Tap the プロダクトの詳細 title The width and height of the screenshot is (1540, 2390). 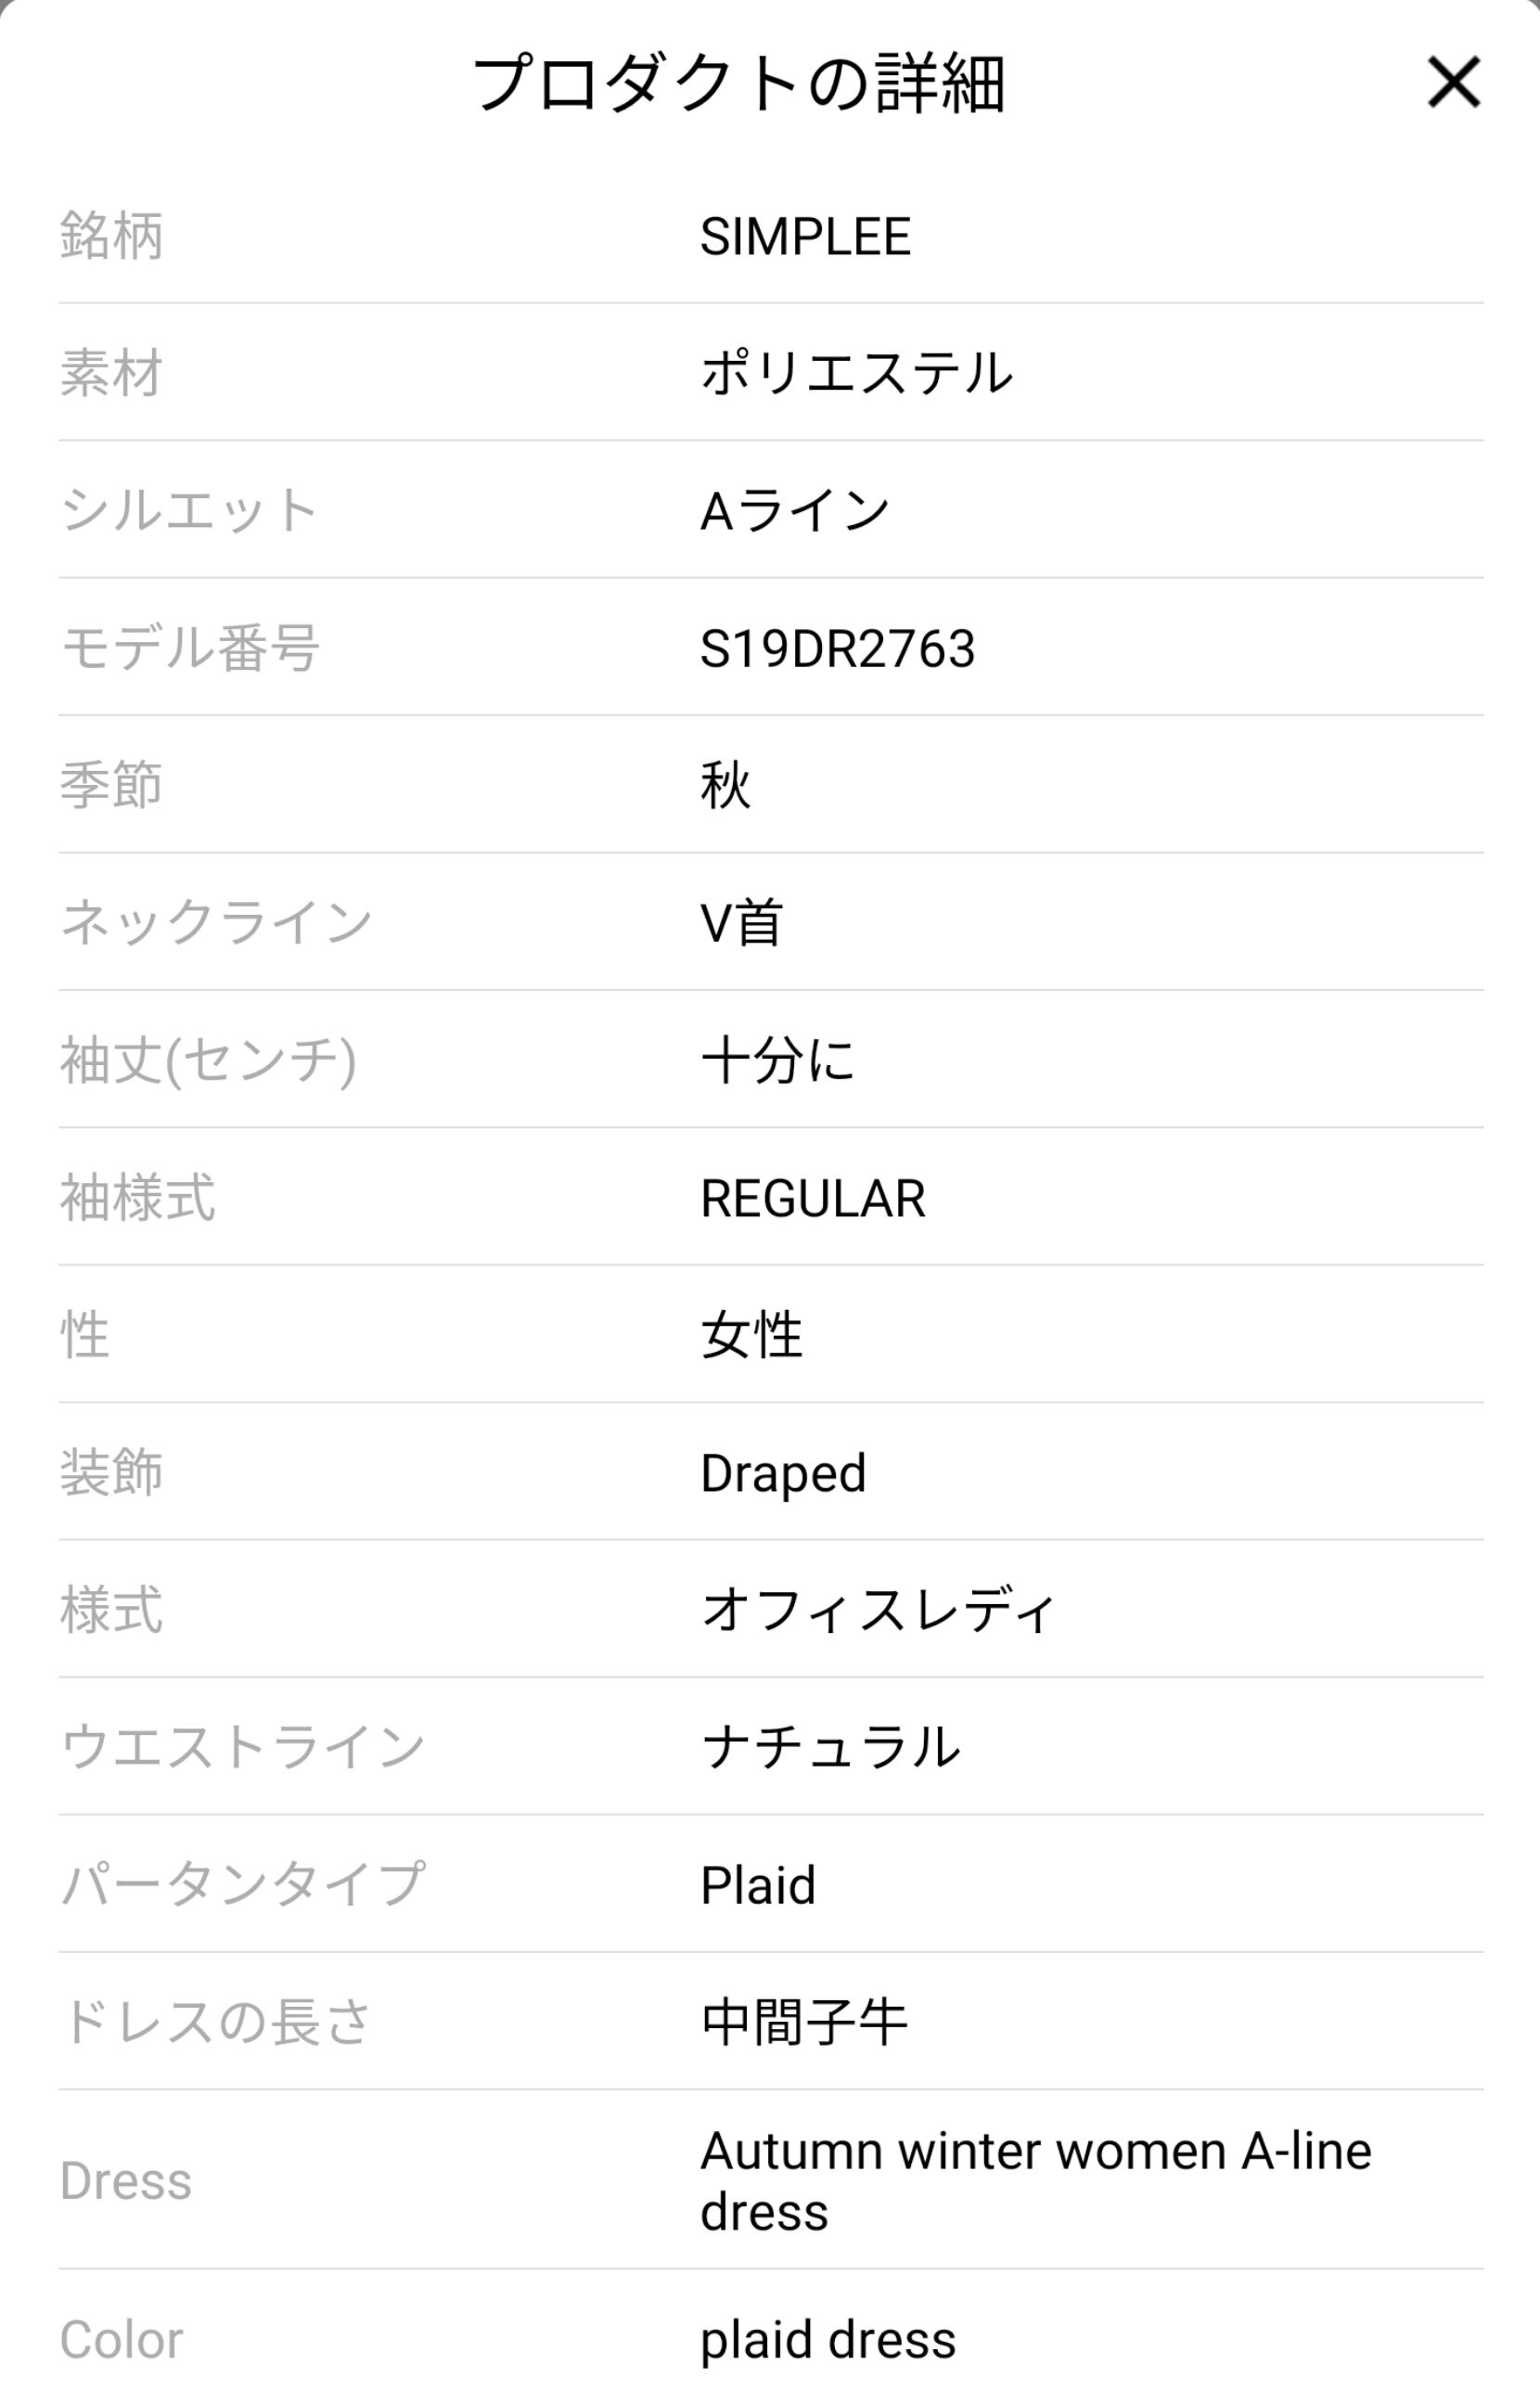pos(738,84)
